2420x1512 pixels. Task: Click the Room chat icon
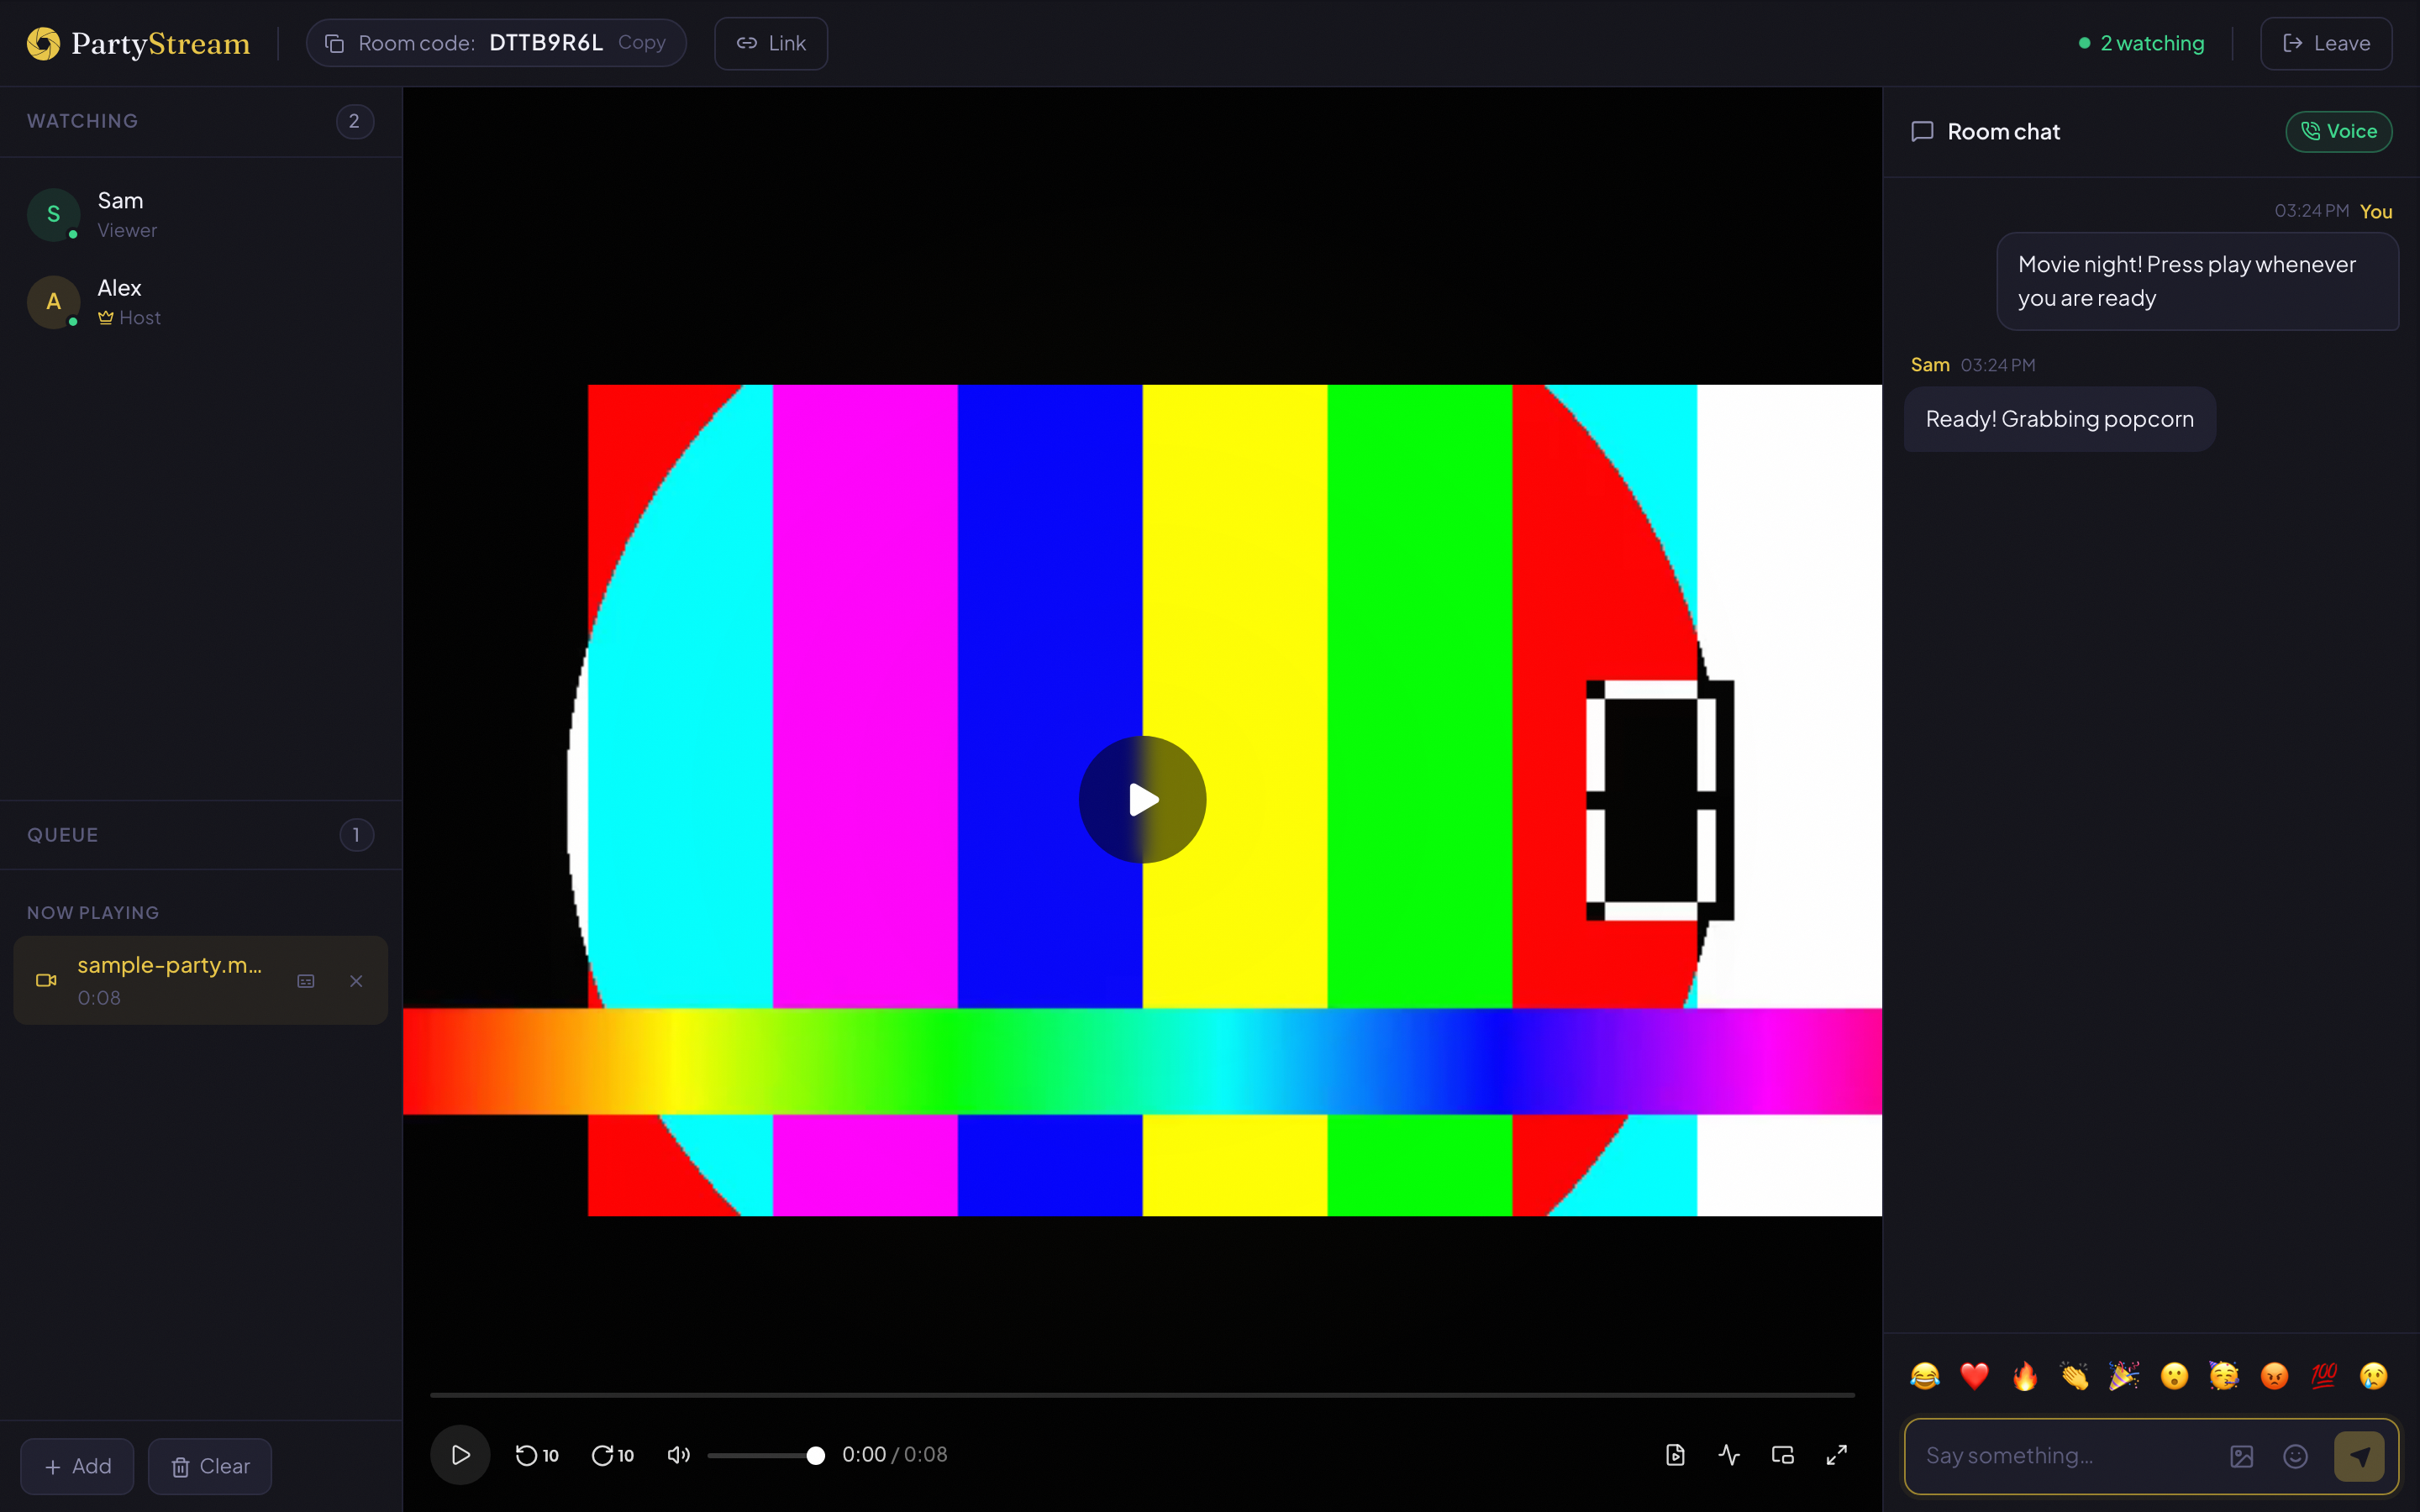coord(1922,131)
